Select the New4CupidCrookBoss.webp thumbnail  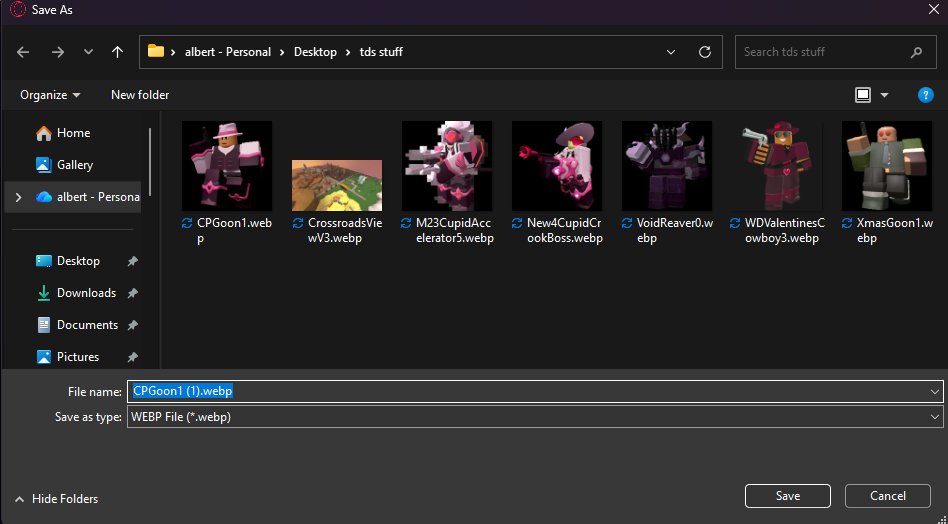(x=557, y=166)
